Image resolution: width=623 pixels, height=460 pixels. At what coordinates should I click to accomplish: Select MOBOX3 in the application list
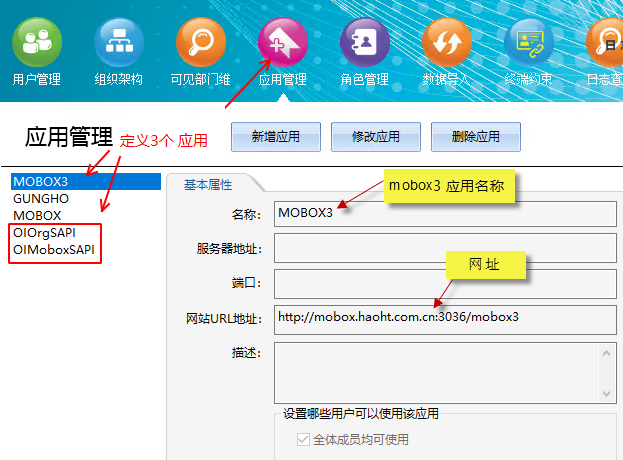point(40,182)
